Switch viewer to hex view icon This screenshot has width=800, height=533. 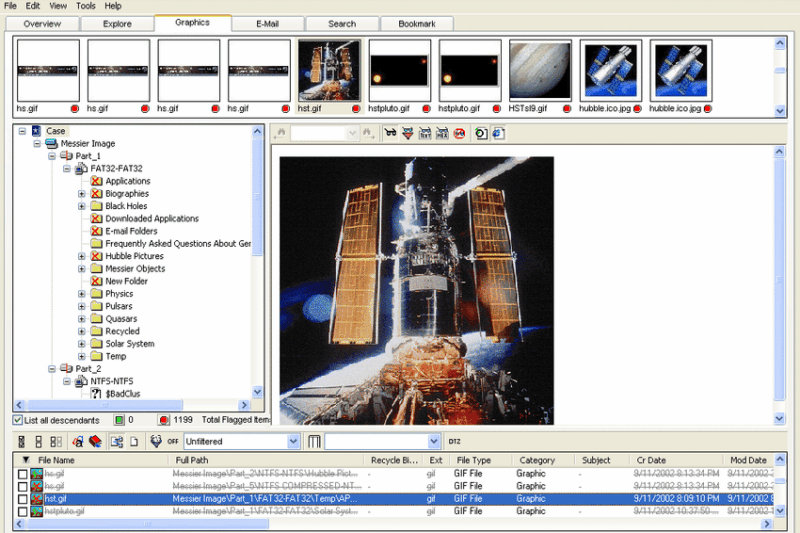coord(442,134)
